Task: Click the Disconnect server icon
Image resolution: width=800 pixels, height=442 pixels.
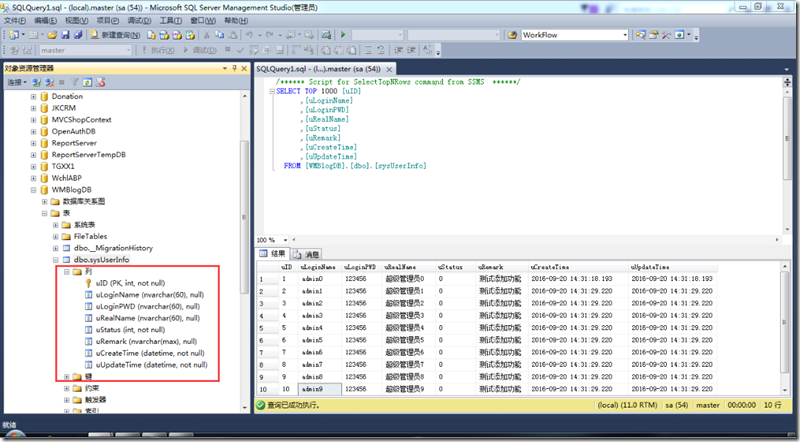Action: pyautogui.click(x=49, y=82)
